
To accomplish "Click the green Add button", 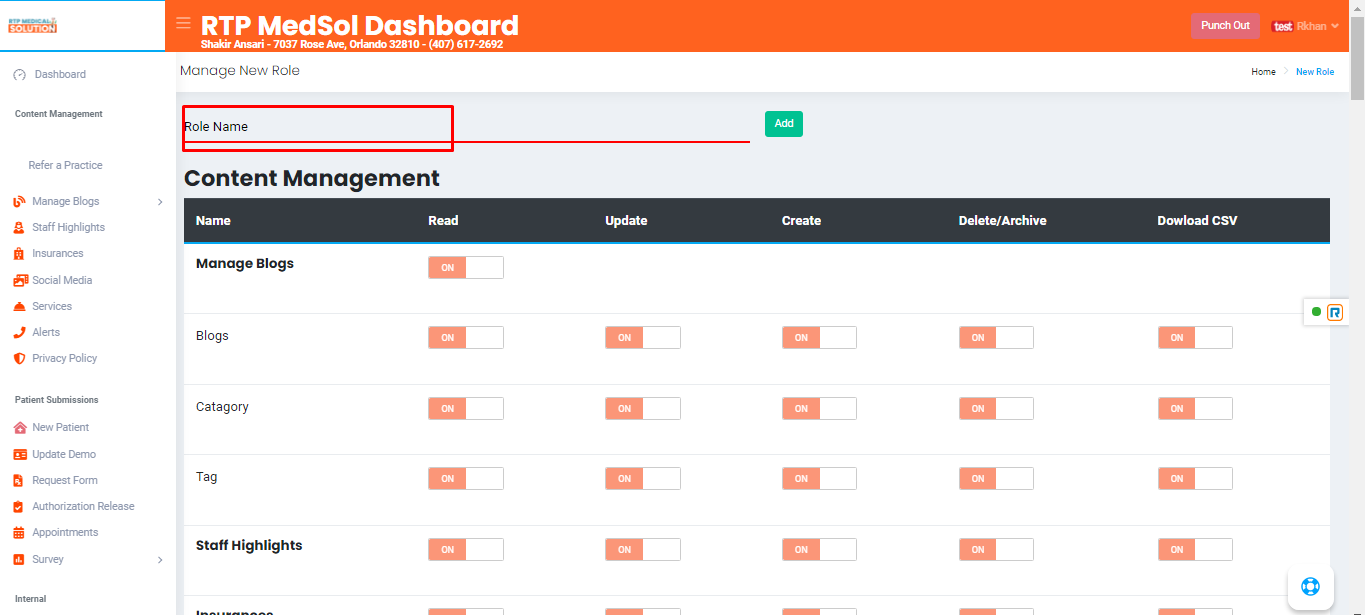I will tap(784, 124).
